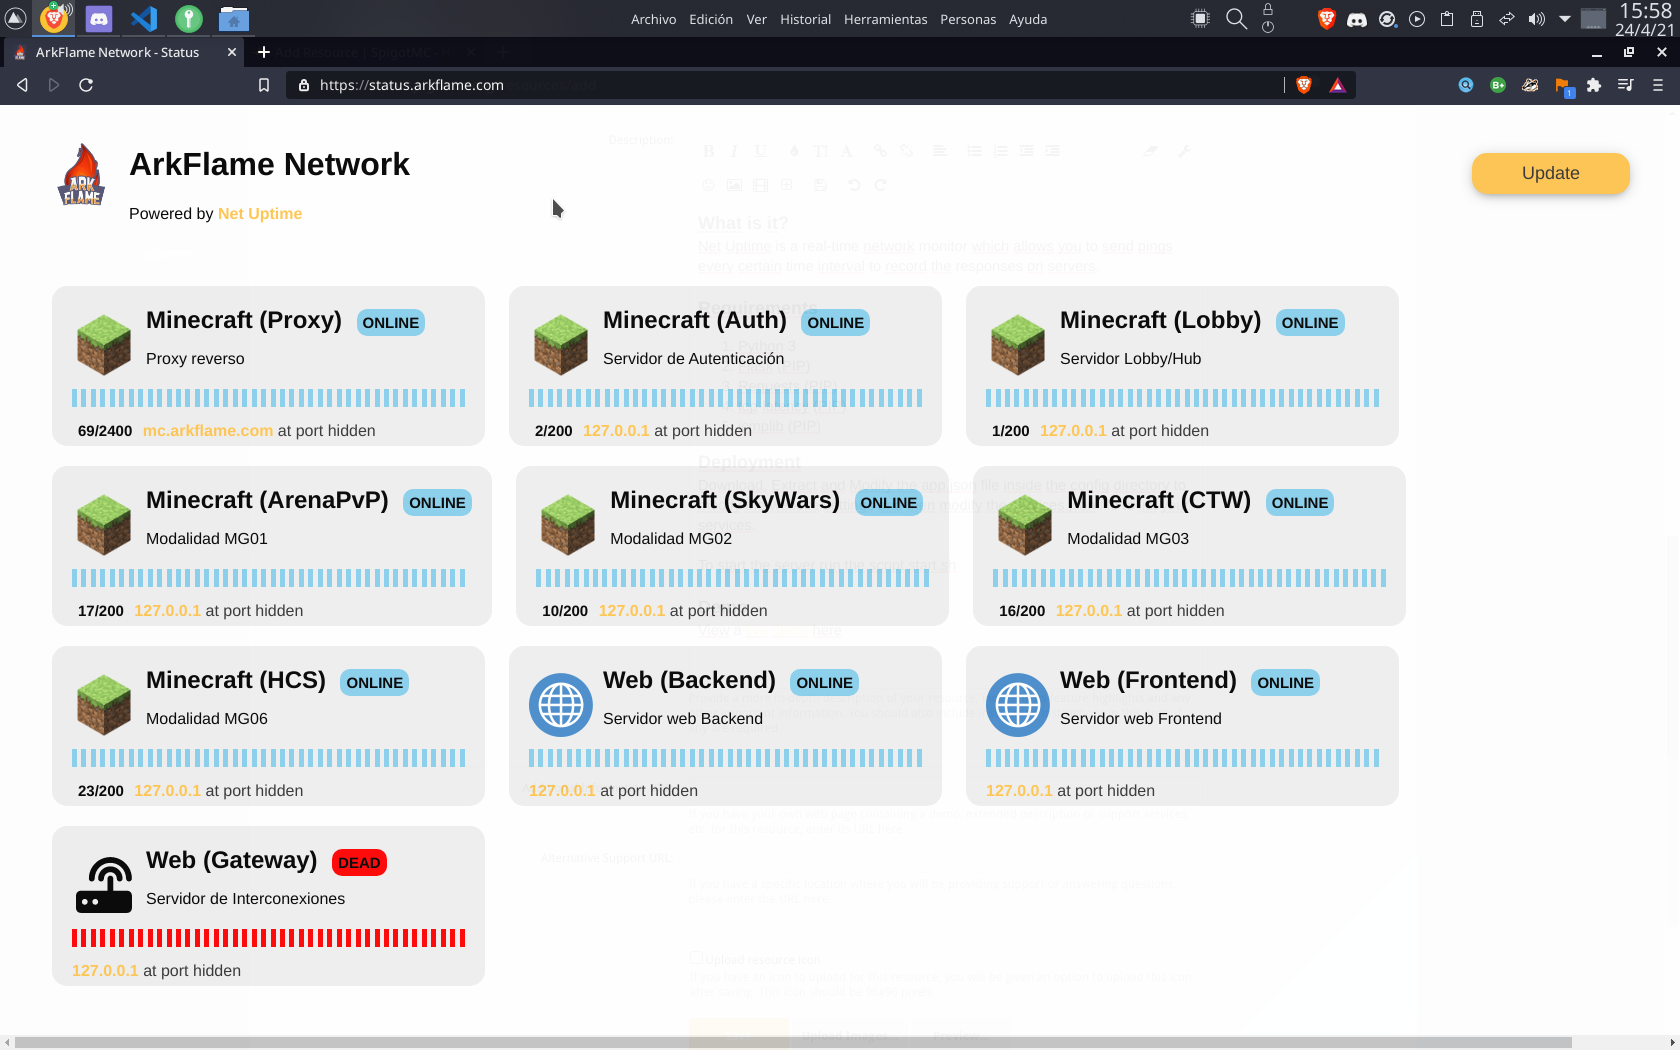The image size is (1680, 1050).
Task: Follow the Net Uptime link
Action: tap(260, 213)
